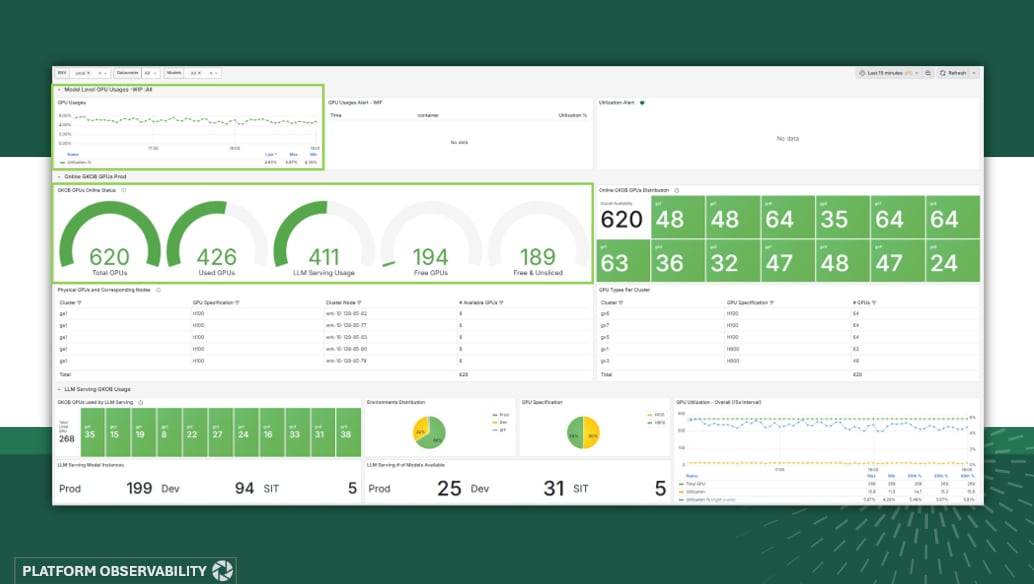Click the distribution tile showing 36
Screen dimensions: 1034x584
[678, 261]
